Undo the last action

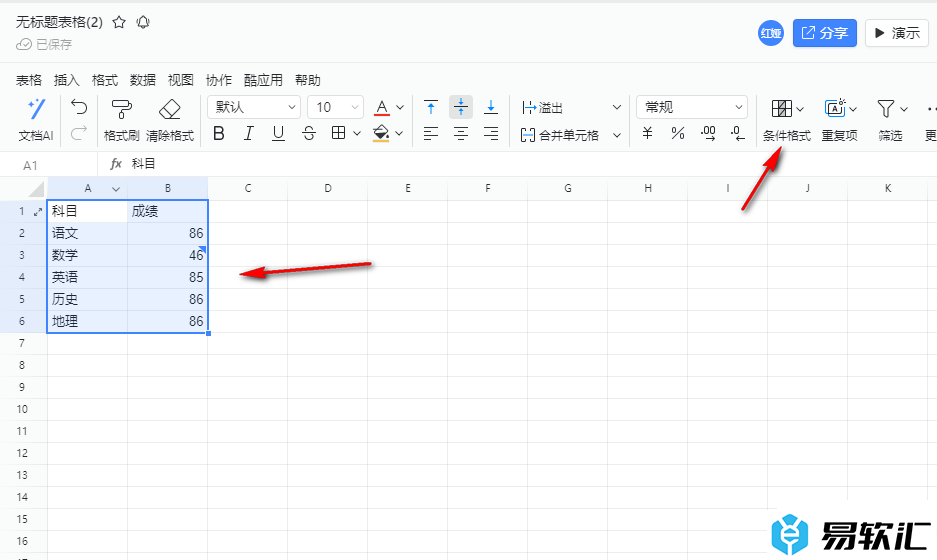click(79, 107)
